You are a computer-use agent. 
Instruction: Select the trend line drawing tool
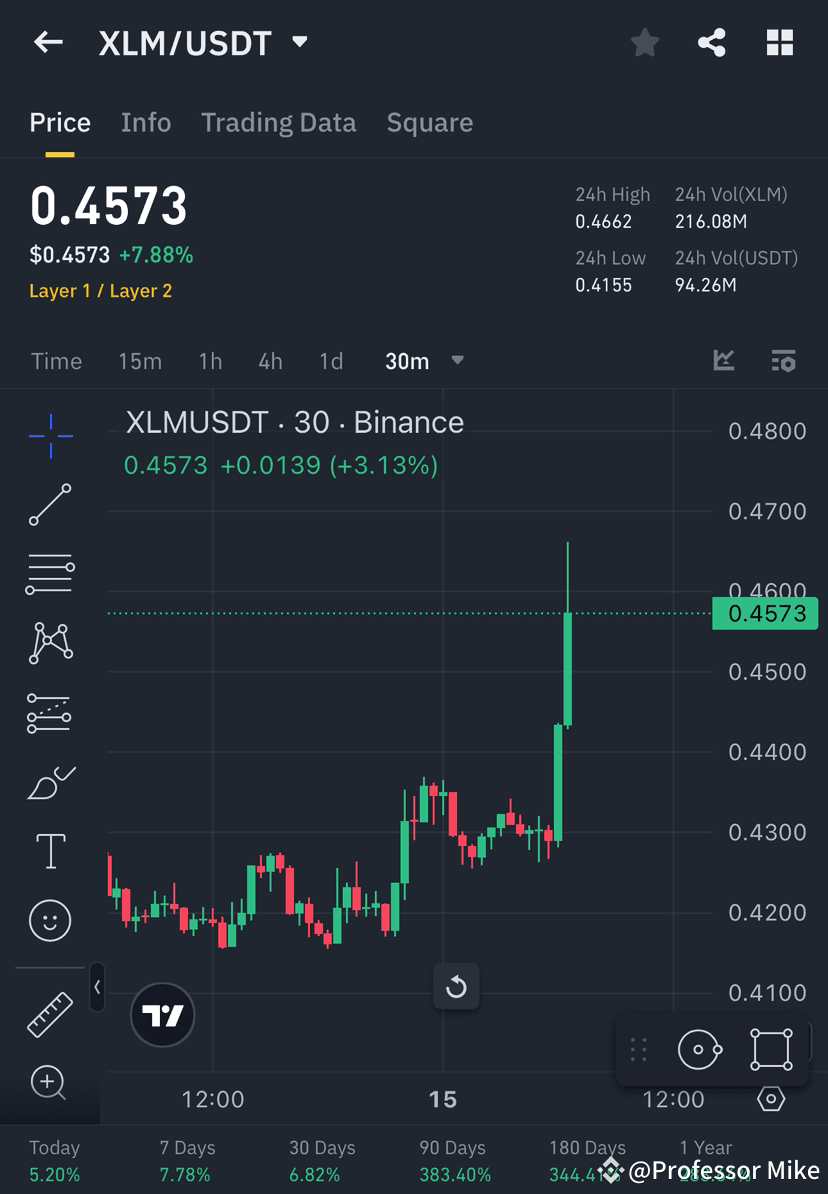[50, 505]
